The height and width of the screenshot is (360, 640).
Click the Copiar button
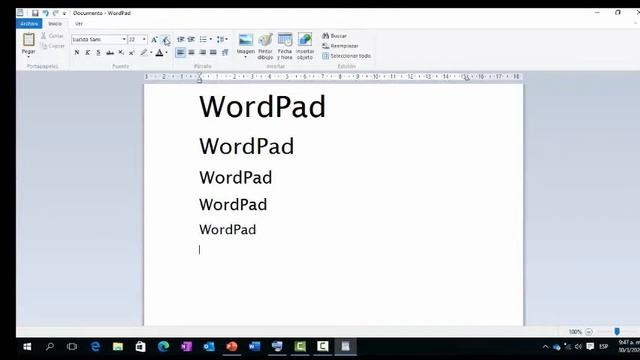(x=53, y=46)
